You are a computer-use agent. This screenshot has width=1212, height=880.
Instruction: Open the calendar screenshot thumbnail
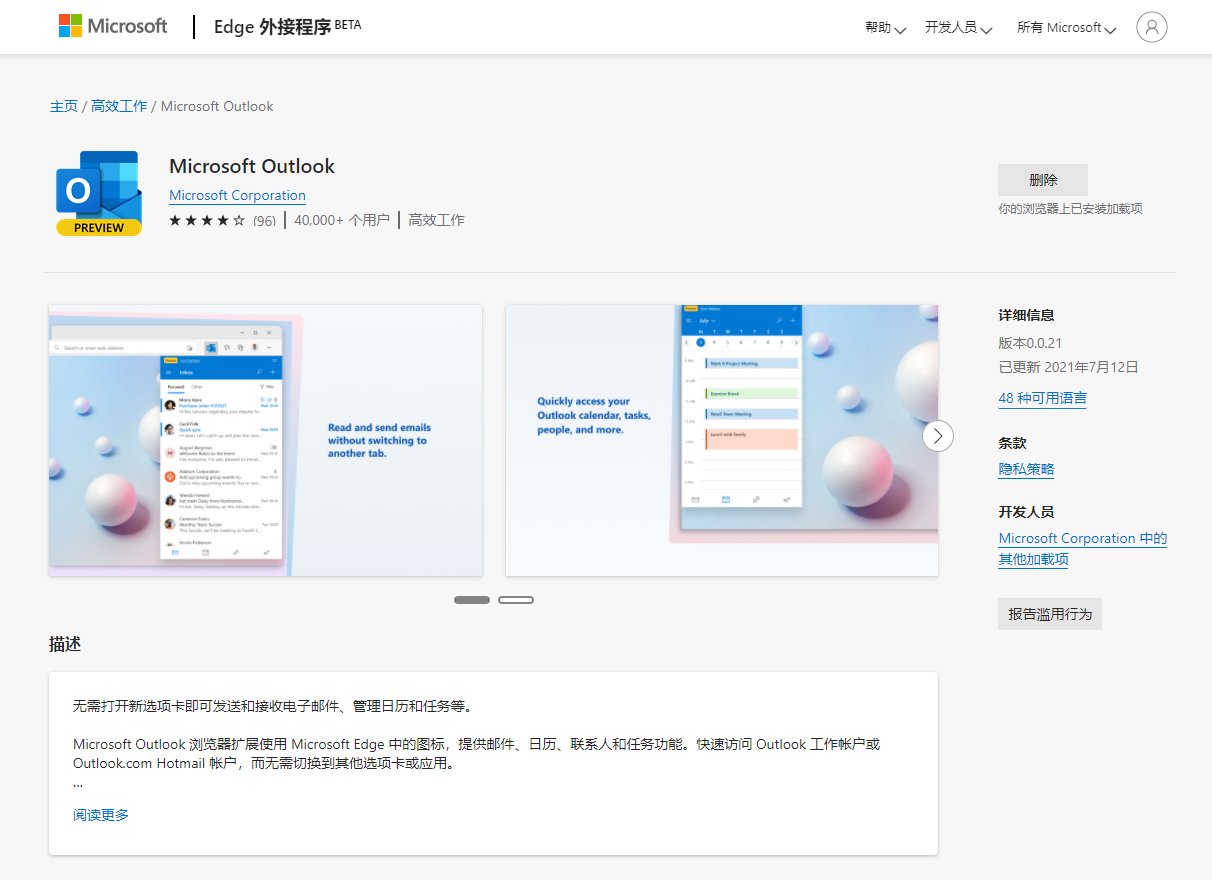click(722, 440)
